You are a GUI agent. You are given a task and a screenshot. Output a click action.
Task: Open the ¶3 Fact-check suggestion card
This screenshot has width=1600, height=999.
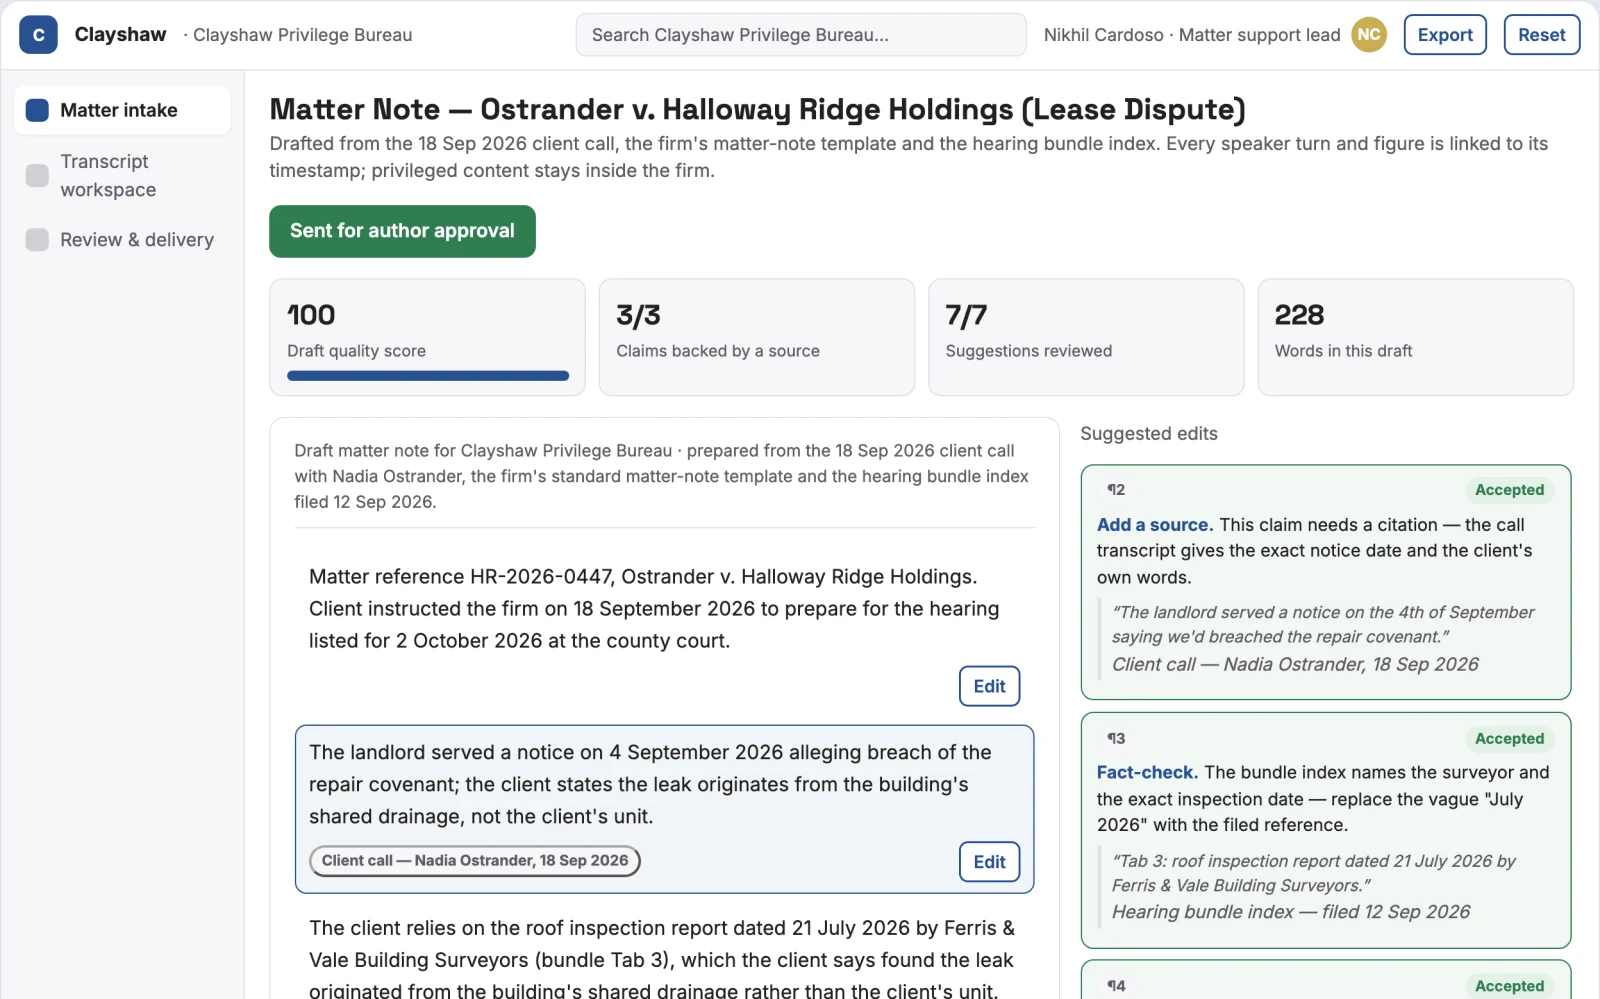(1326, 830)
